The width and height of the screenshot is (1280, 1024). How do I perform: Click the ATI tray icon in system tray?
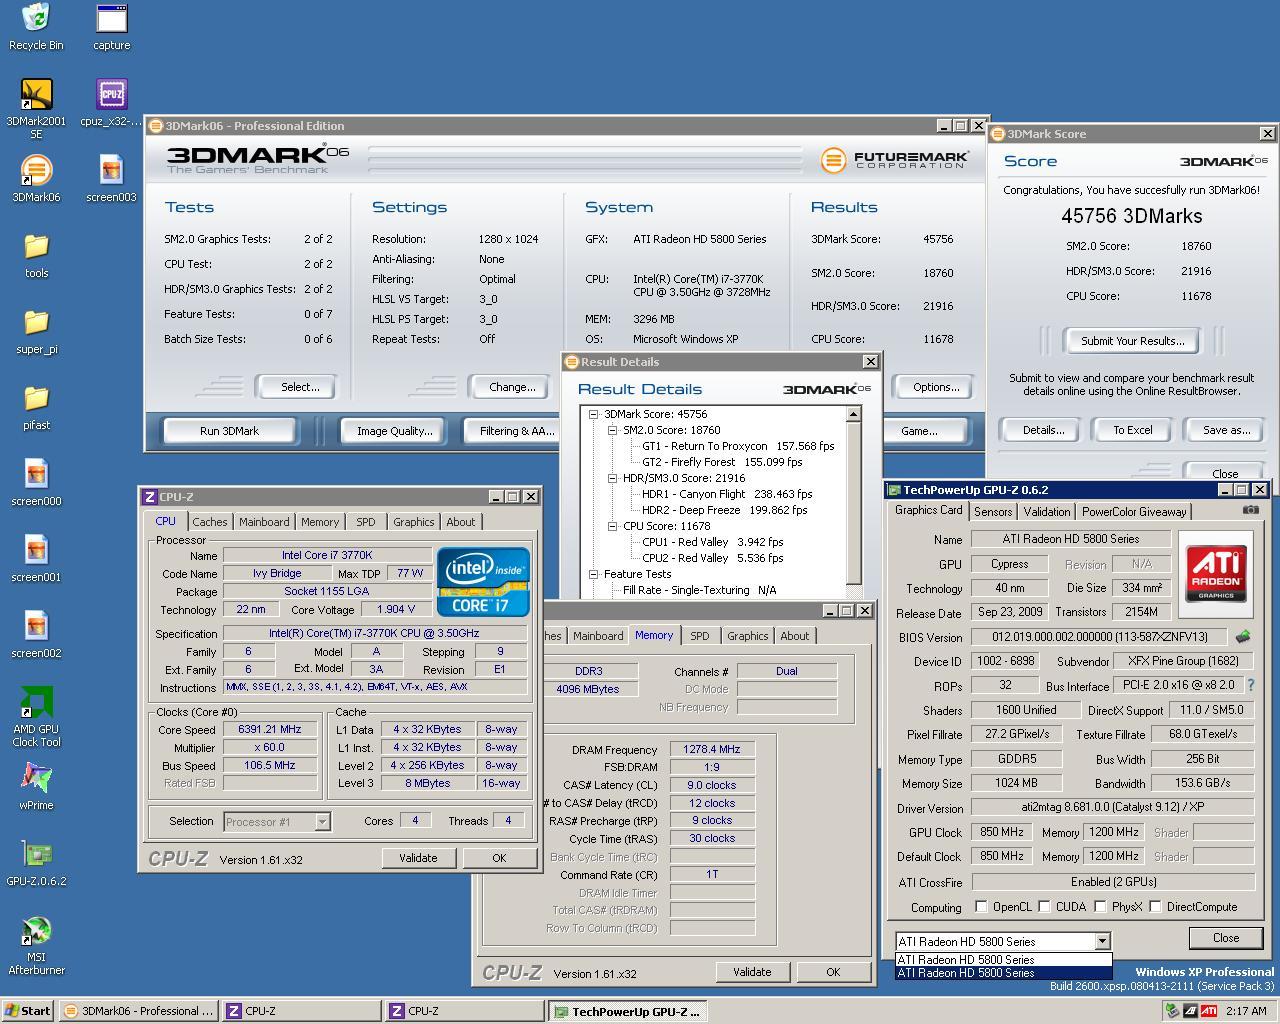tap(1208, 1011)
